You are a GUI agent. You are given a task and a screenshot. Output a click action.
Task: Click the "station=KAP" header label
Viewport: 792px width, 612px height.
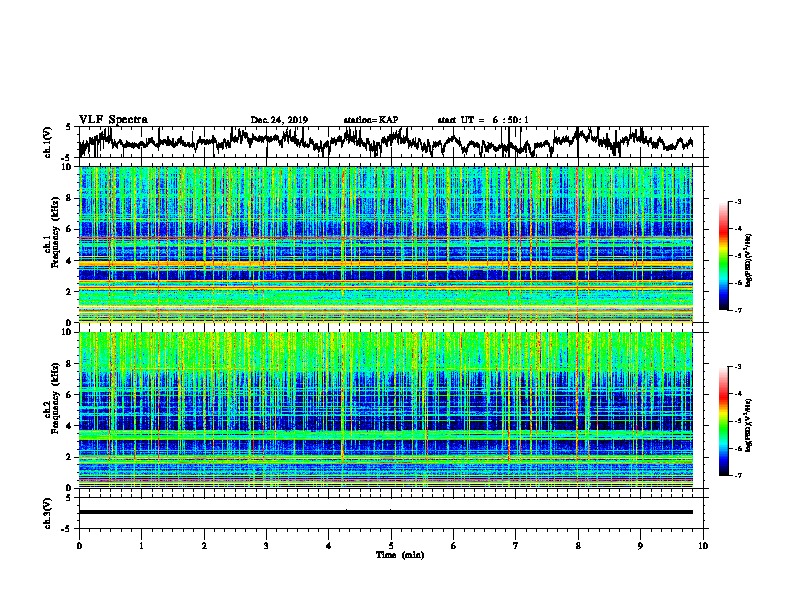pos(371,120)
